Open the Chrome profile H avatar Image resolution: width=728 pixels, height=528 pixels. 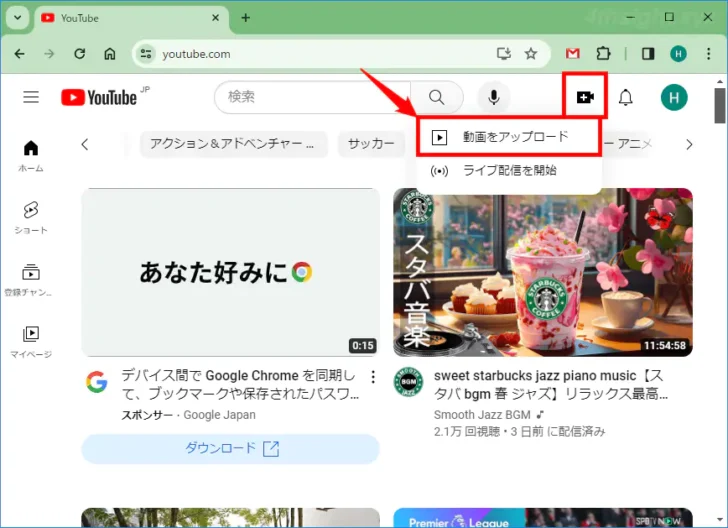pyautogui.click(x=678, y=54)
